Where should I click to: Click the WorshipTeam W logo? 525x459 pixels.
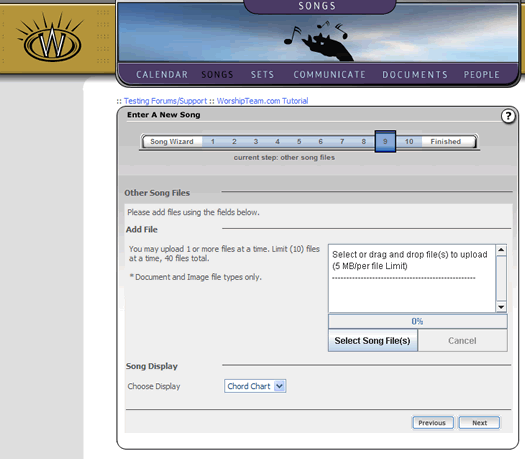coord(51,38)
